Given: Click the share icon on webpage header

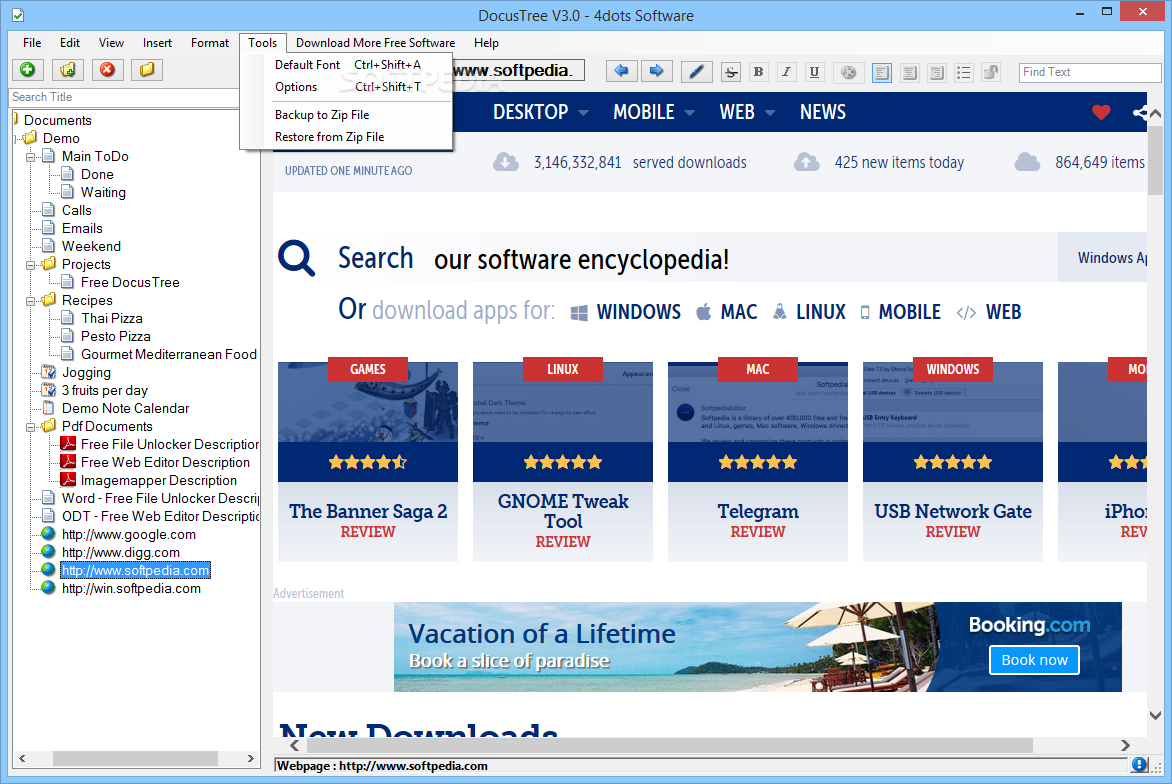Looking at the screenshot, I should [1140, 112].
